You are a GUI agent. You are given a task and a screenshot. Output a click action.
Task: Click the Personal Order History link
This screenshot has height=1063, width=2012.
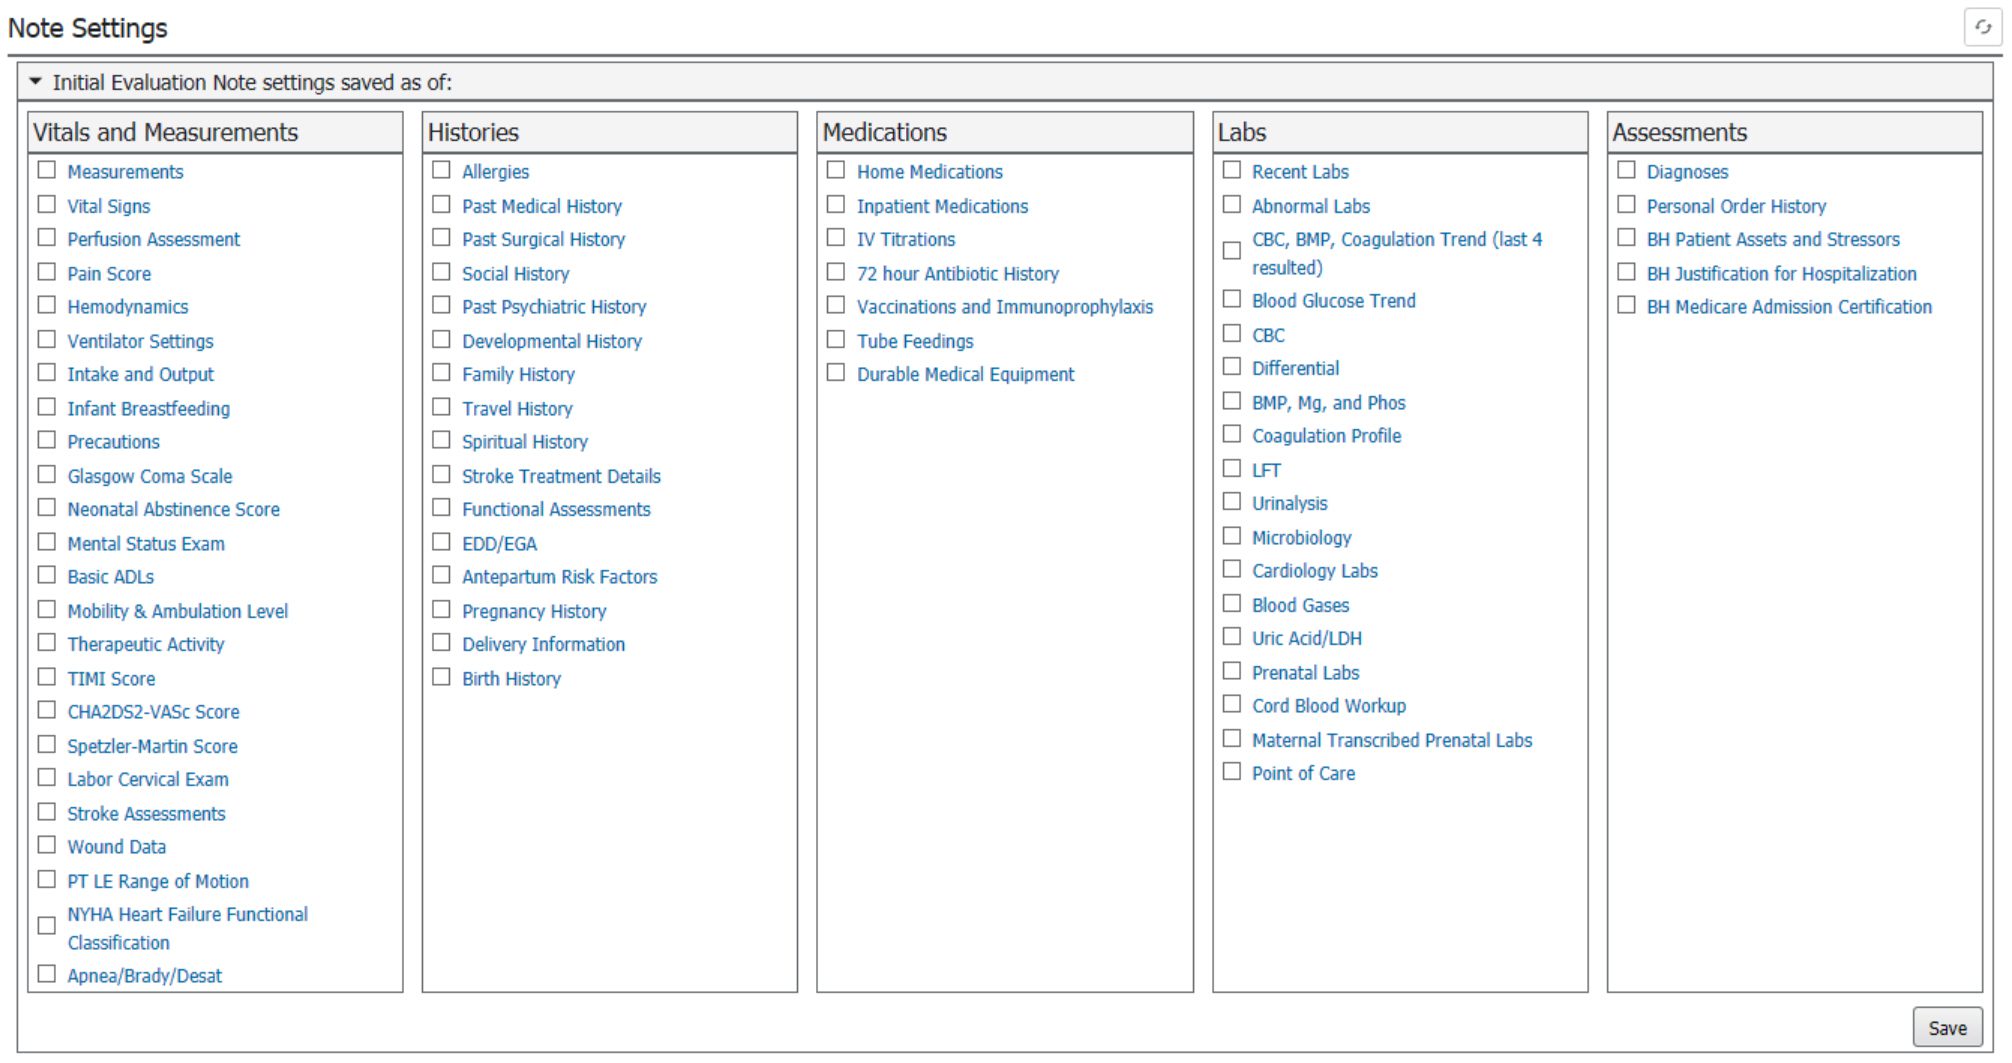click(1736, 206)
